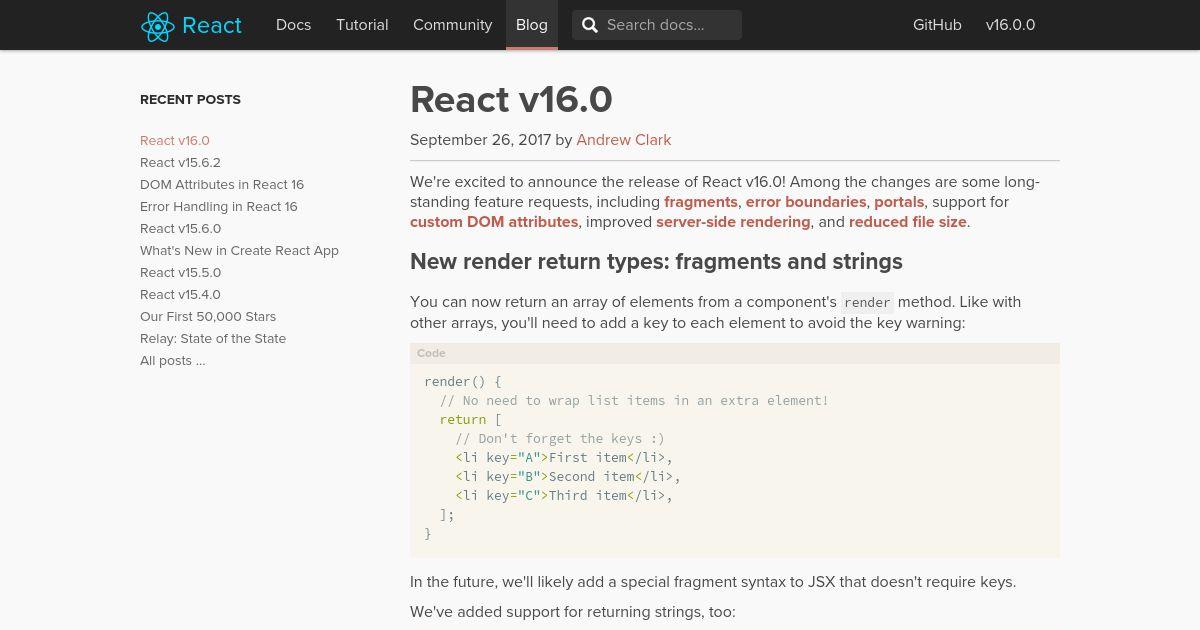Click the search magnifier icon

pyautogui.click(x=589, y=25)
